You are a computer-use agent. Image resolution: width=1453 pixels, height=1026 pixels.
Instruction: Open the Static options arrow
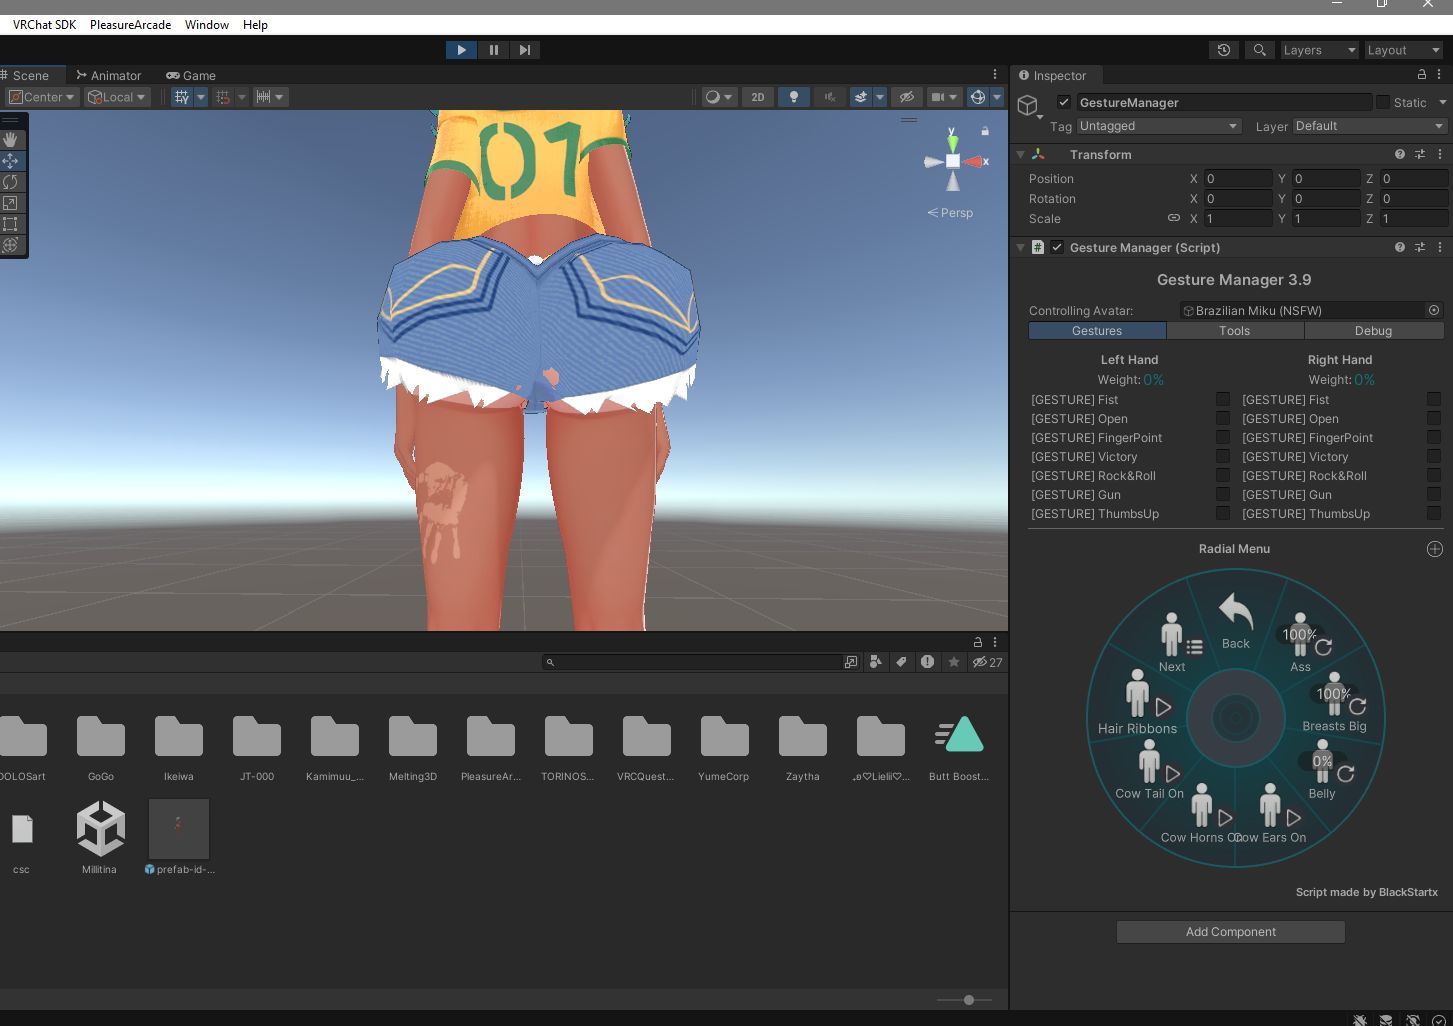coord(1442,102)
